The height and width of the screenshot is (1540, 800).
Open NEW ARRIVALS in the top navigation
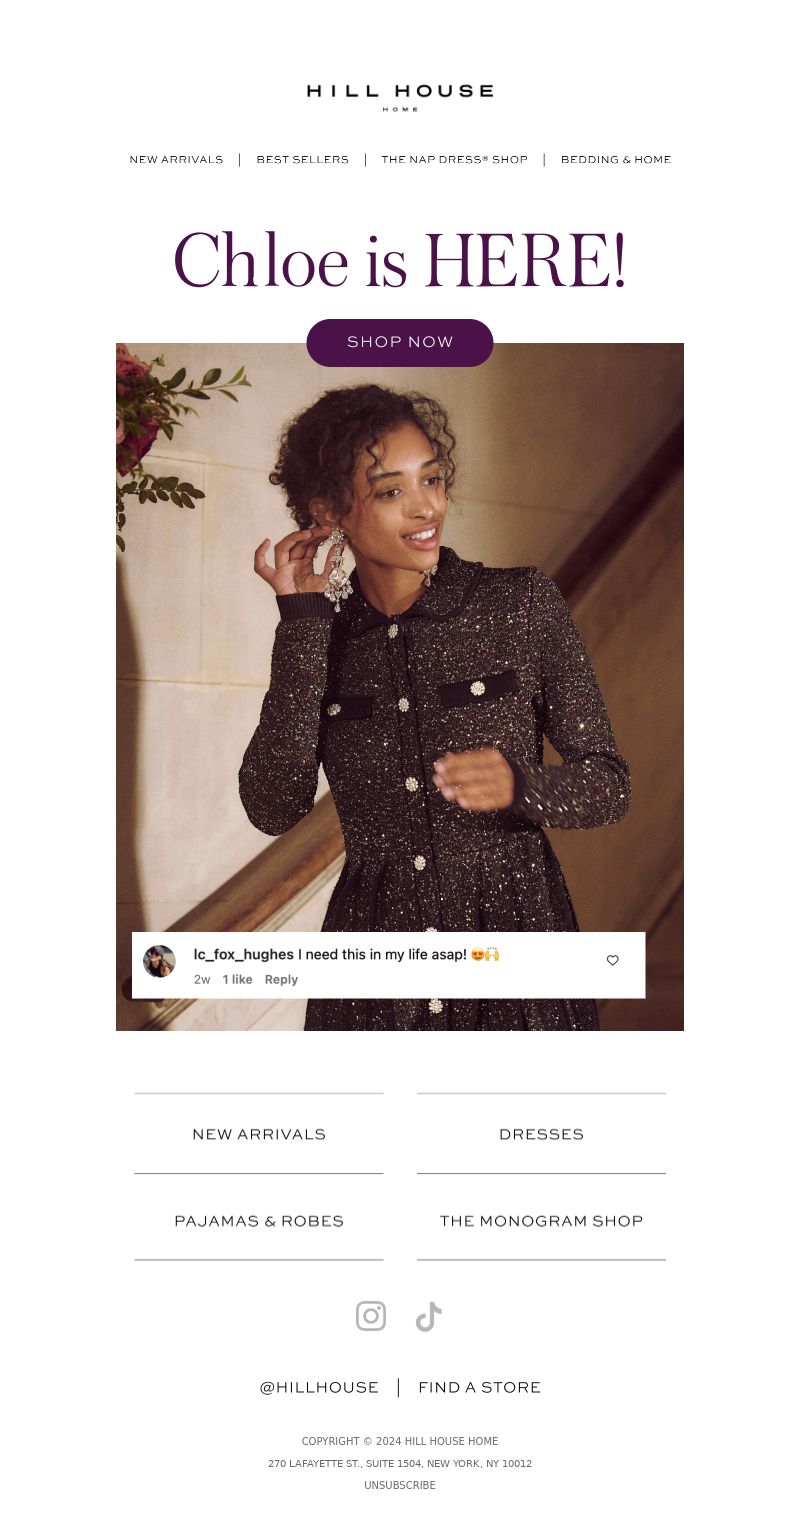click(x=176, y=160)
